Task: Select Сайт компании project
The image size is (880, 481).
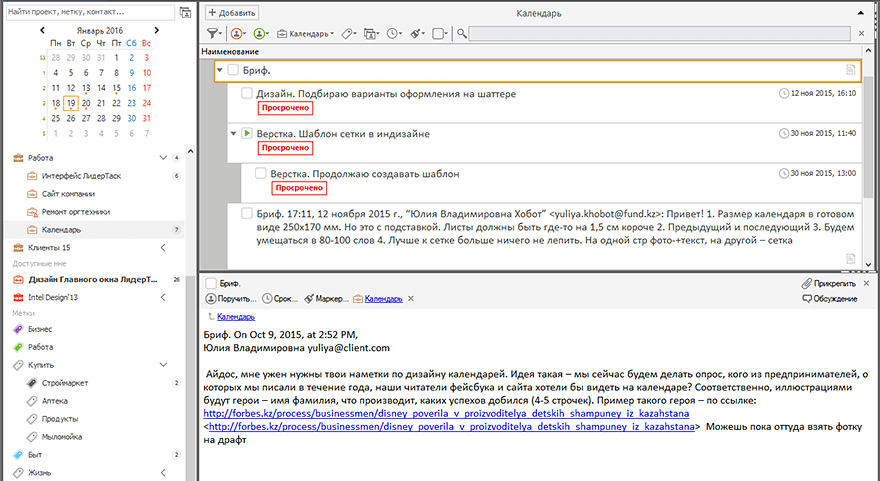Action: pyautogui.click(x=68, y=194)
